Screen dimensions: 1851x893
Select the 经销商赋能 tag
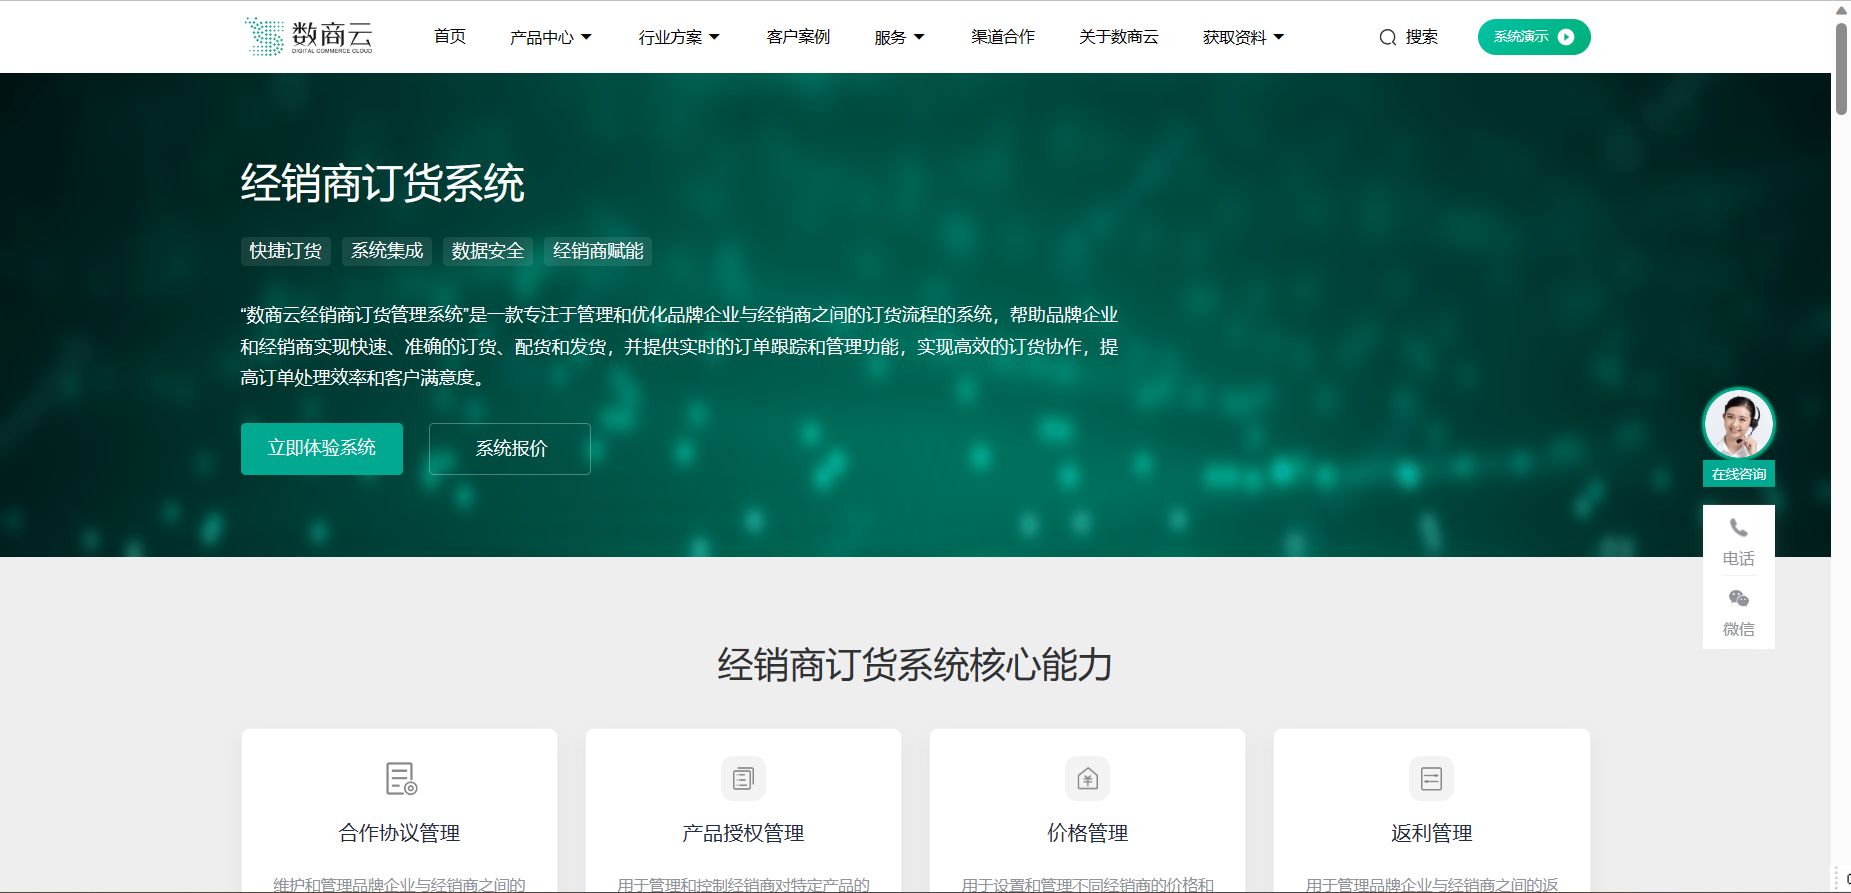pyautogui.click(x=598, y=251)
